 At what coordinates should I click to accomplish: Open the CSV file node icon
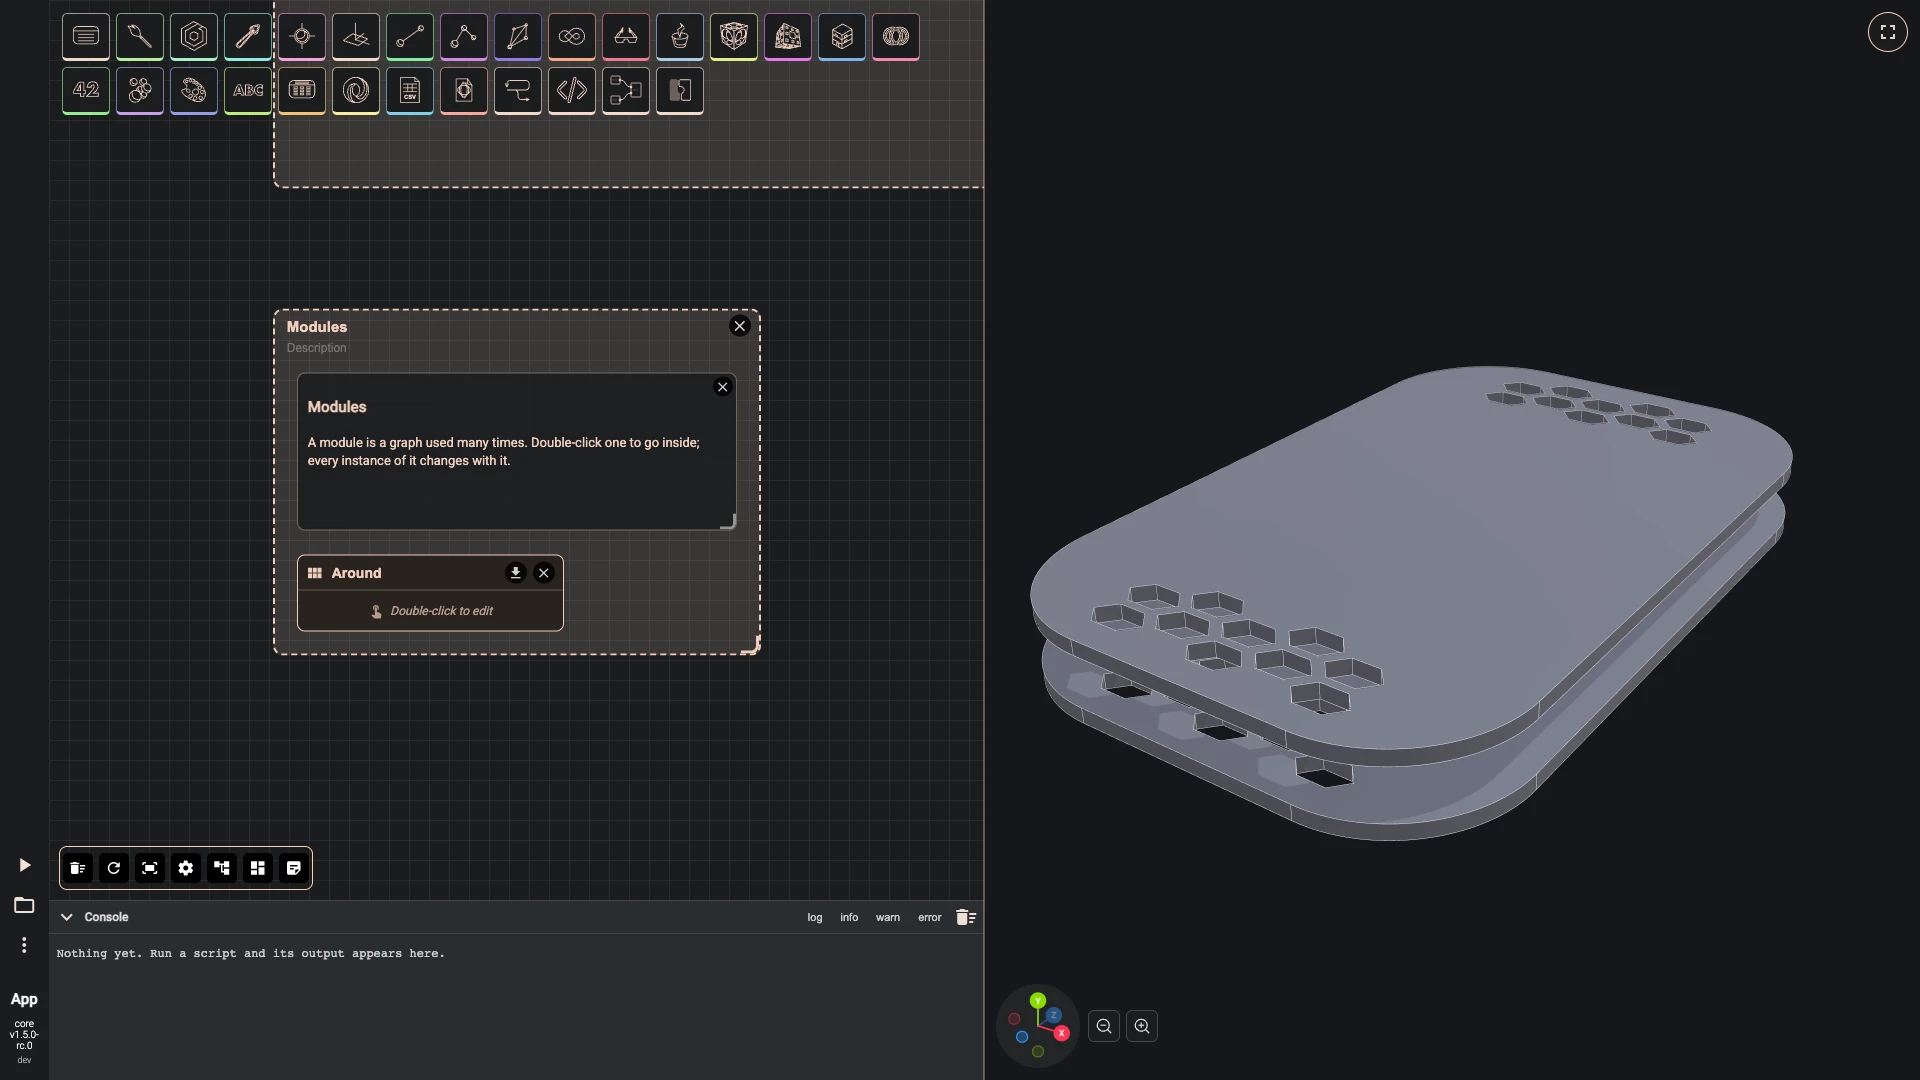[x=410, y=90]
